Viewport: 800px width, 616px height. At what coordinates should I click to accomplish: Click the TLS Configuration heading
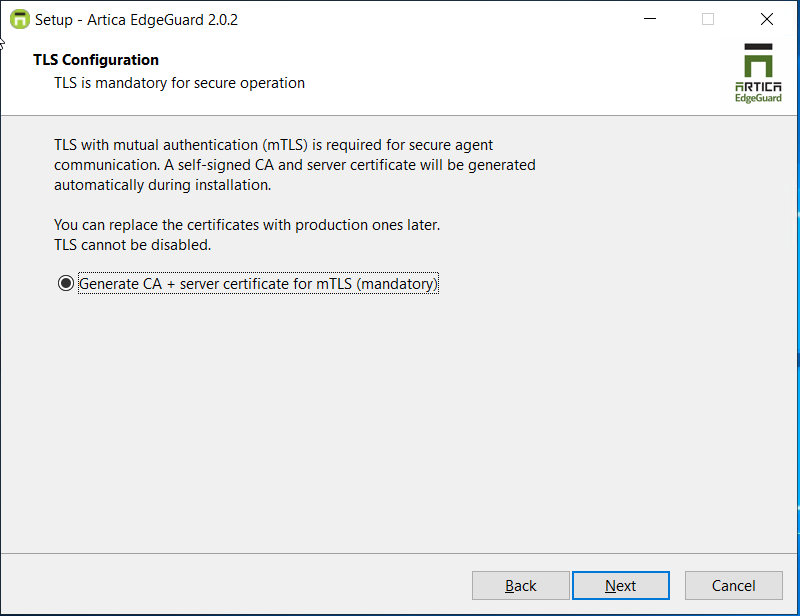(x=96, y=60)
